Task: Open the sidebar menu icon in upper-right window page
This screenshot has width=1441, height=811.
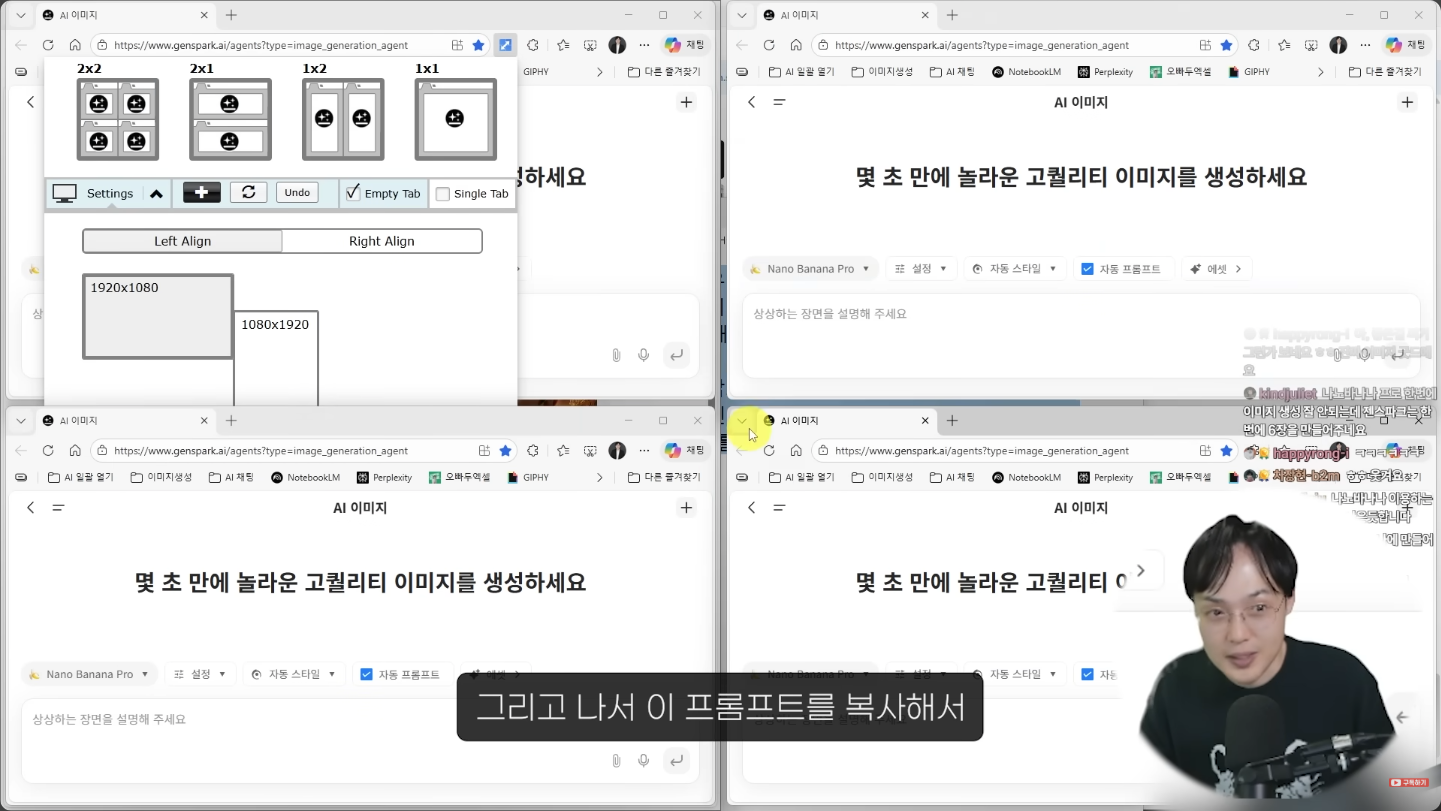Action: point(780,102)
